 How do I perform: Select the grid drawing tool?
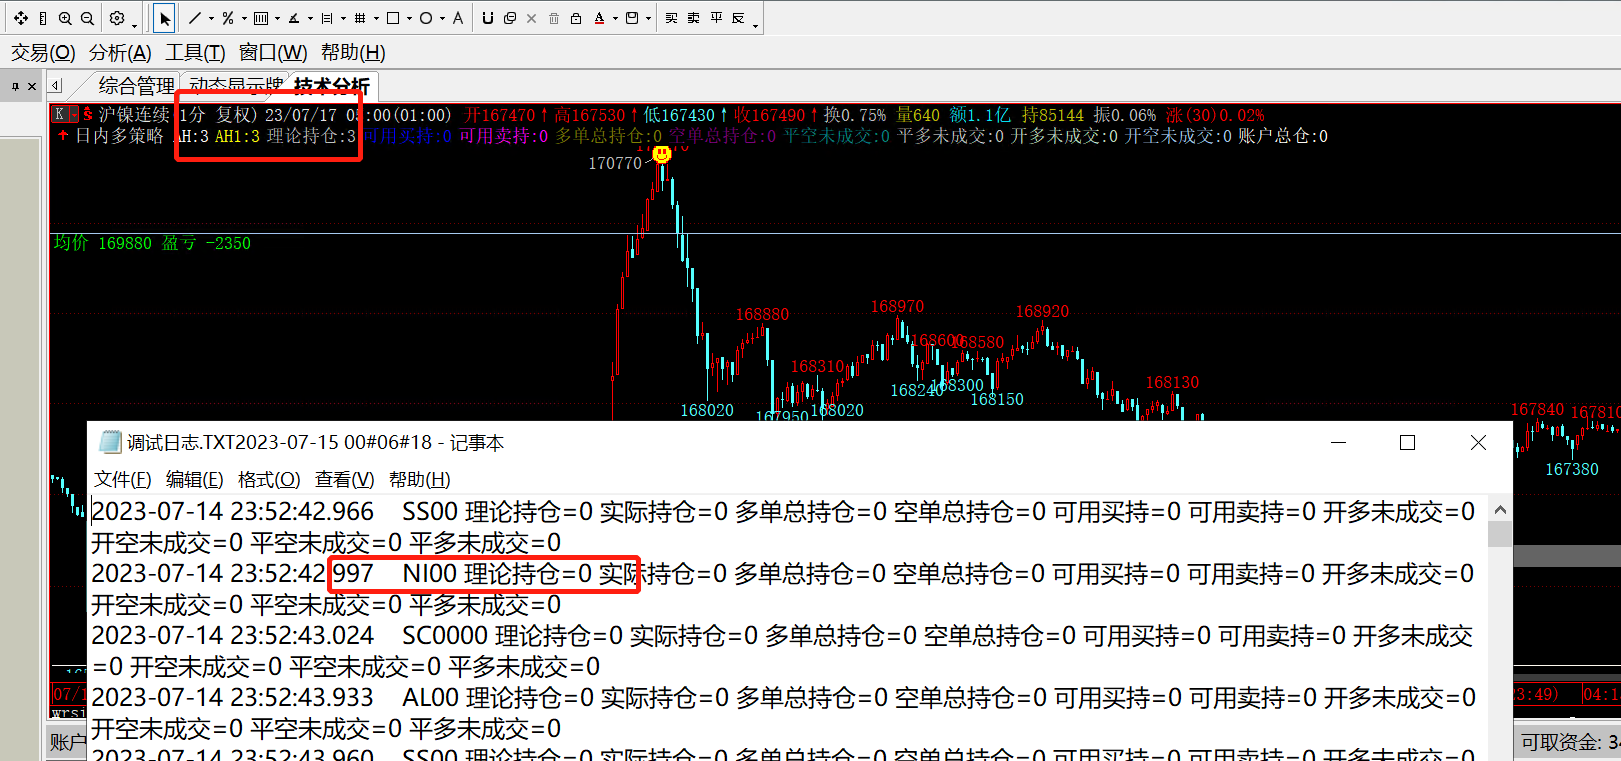click(x=360, y=18)
